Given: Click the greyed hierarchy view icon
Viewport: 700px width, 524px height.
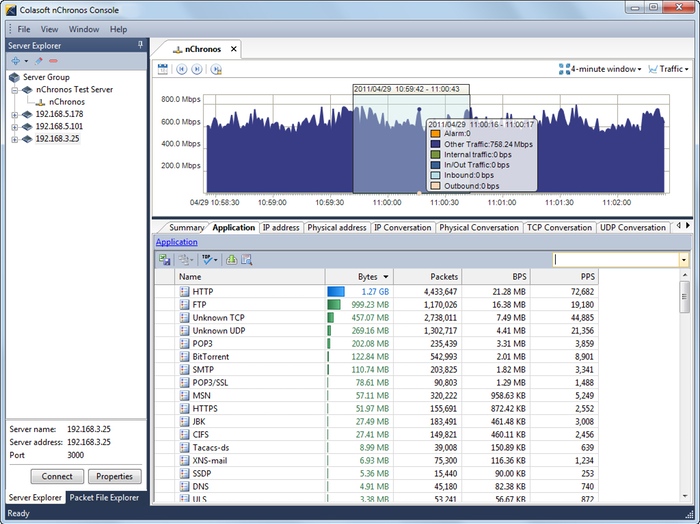Looking at the screenshot, I should click(184, 260).
